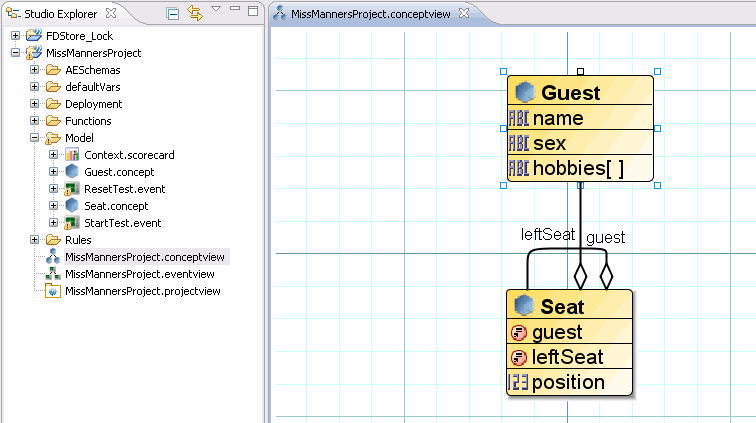Select the MissMannersProject.conceptview editor tab
Screen dimensions: 756x423
[x=370, y=14]
